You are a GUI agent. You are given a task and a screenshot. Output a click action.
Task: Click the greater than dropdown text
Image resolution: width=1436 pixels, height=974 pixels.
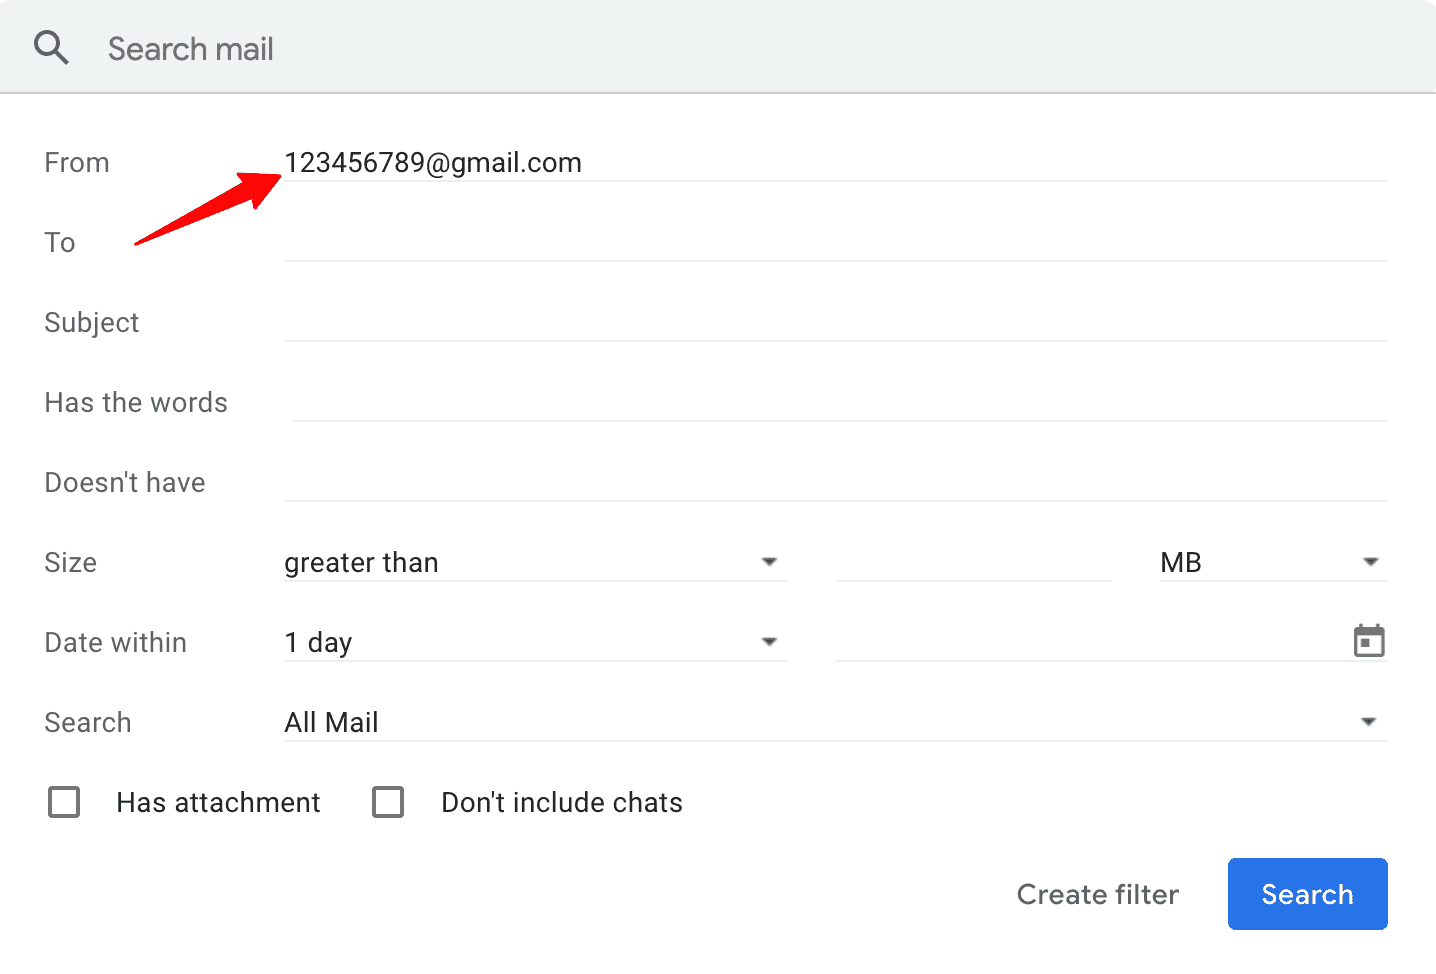coord(361,562)
